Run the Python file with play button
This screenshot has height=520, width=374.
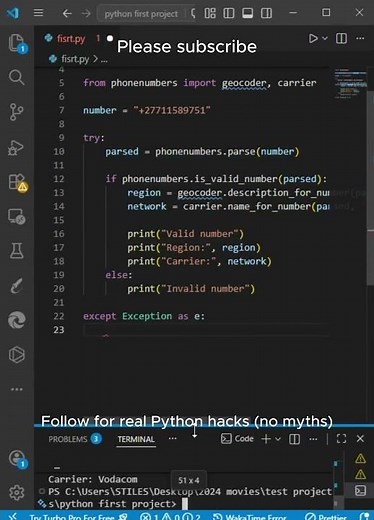[x=313, y=38]
